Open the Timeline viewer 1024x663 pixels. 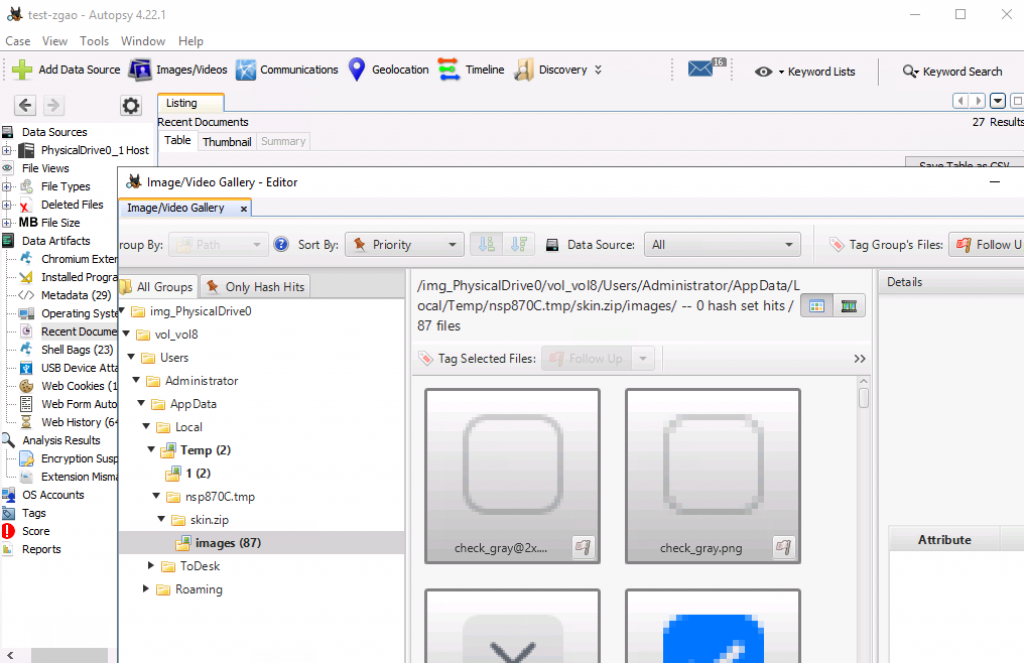471,70
